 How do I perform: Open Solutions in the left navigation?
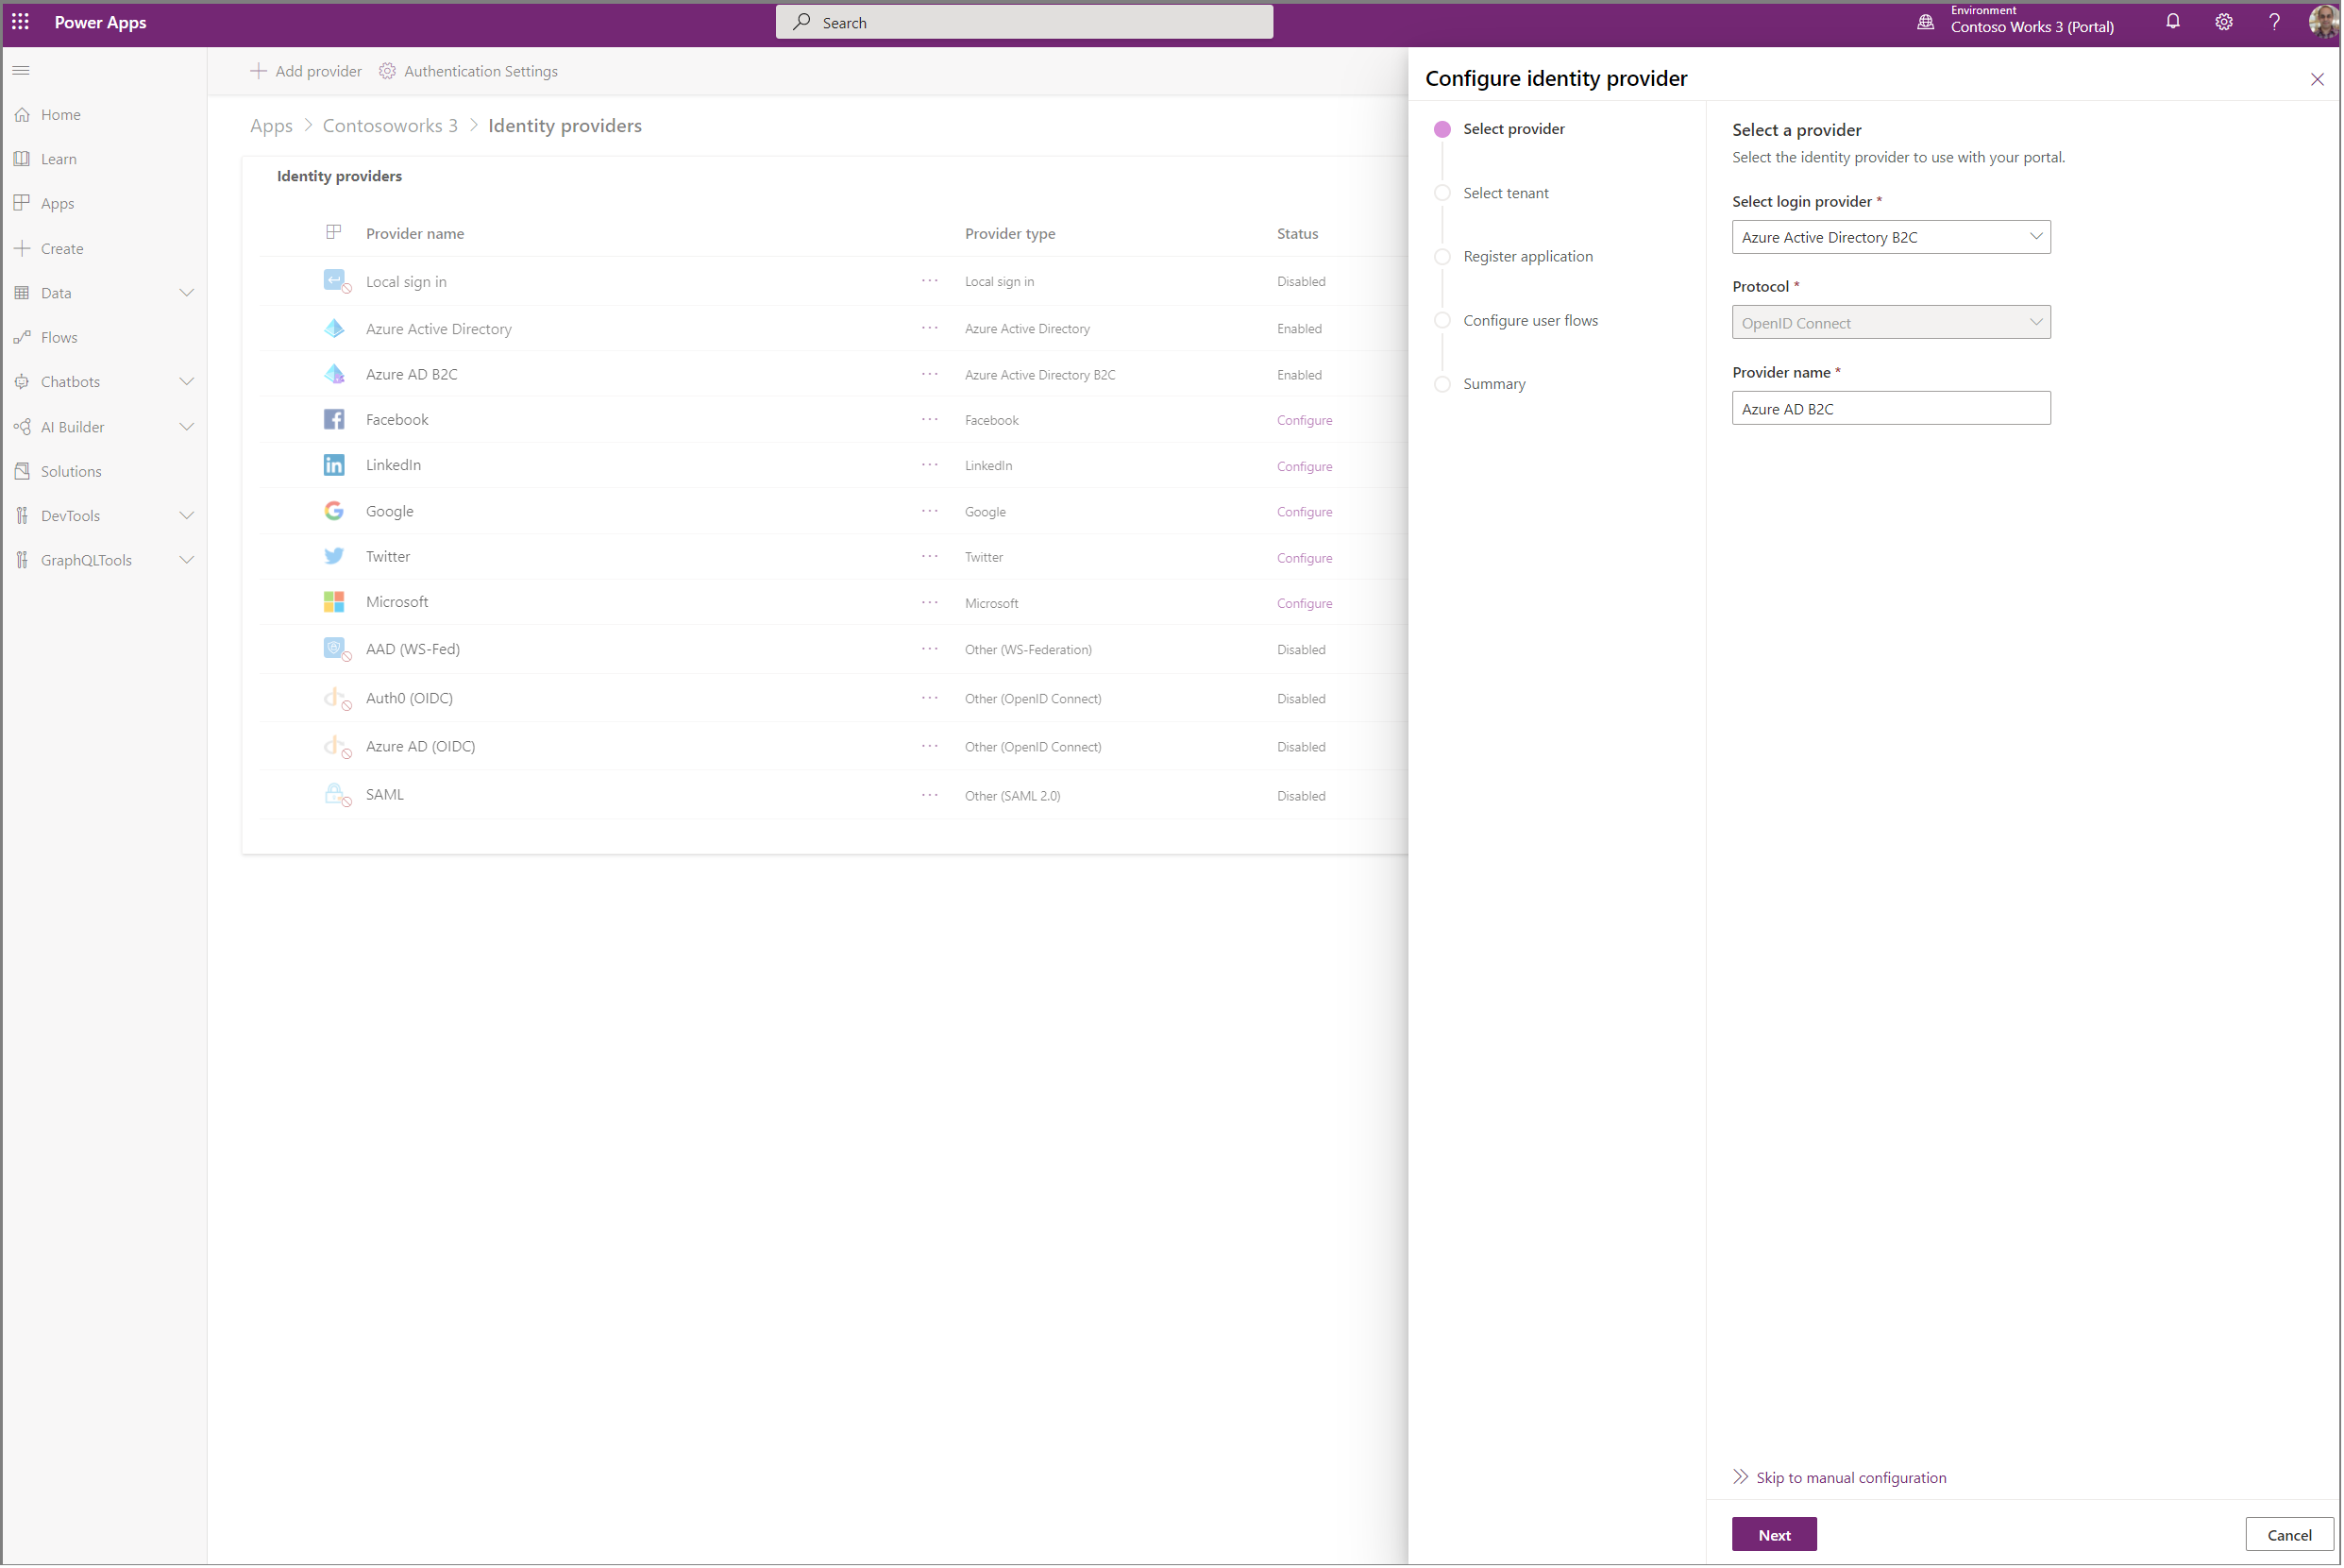71,472
